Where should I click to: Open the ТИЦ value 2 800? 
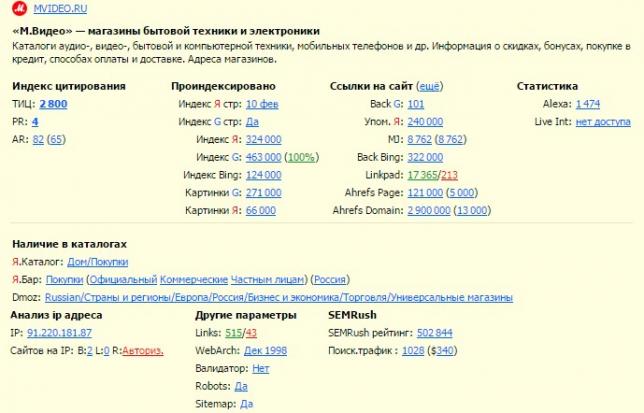click(x=53, y=104)
